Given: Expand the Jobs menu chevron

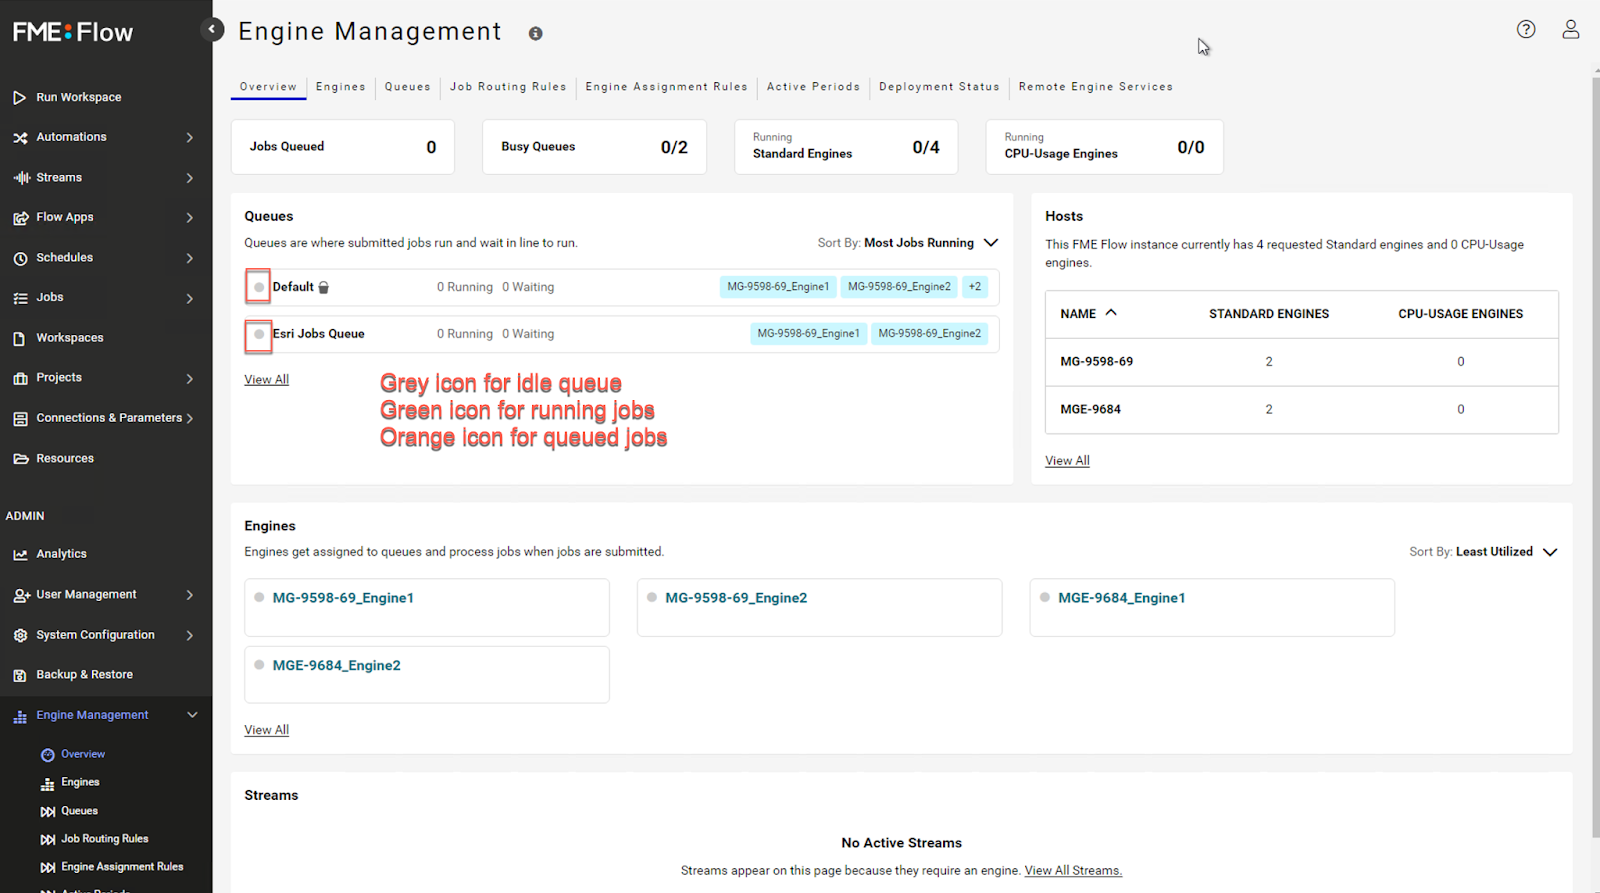Looking at the screenshot, I should pos(189,298).
